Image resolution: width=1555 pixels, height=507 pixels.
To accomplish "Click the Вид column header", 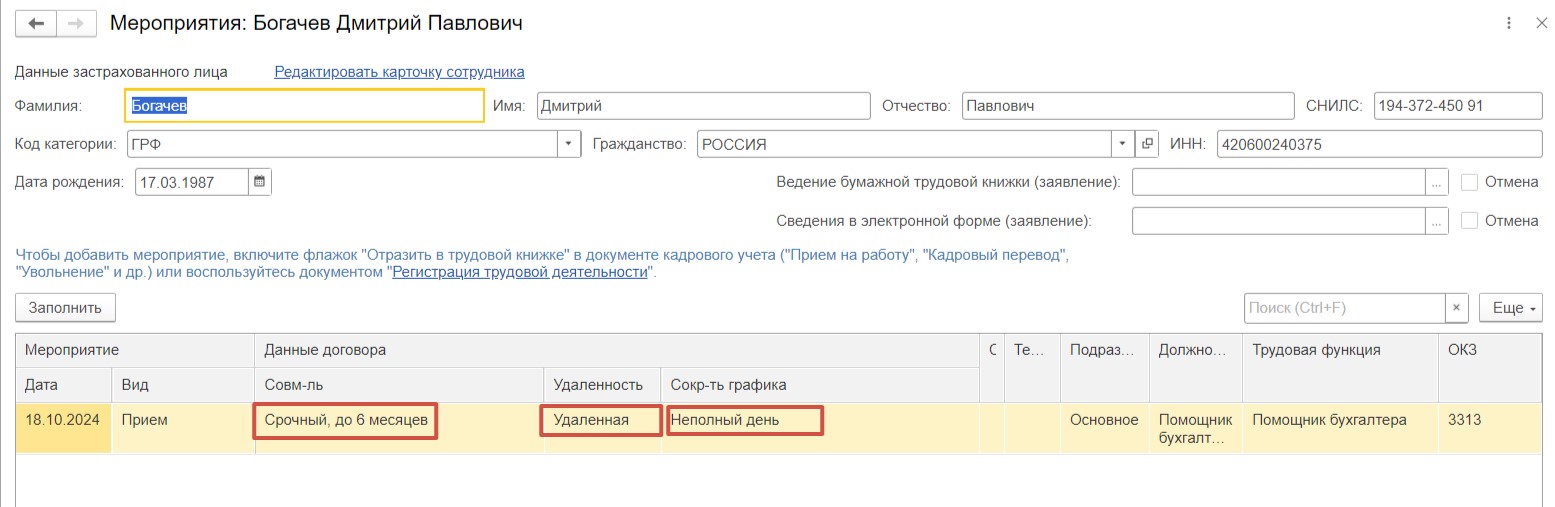I will pos(183,384).
